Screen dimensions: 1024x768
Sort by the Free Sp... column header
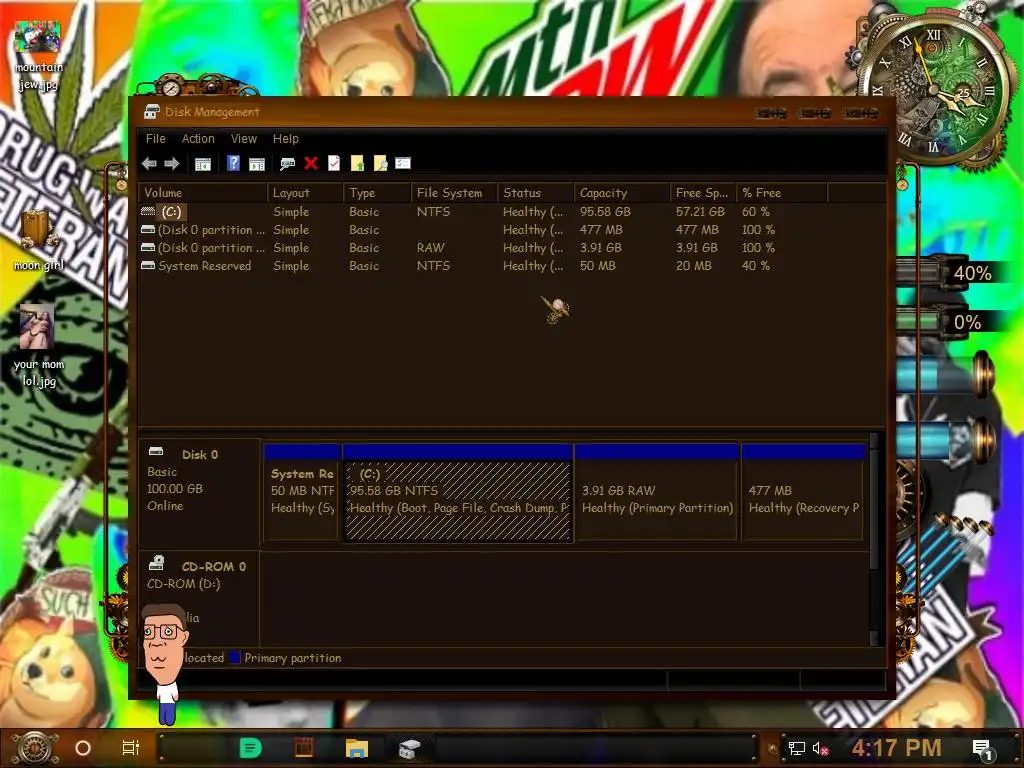click(703, 193)
